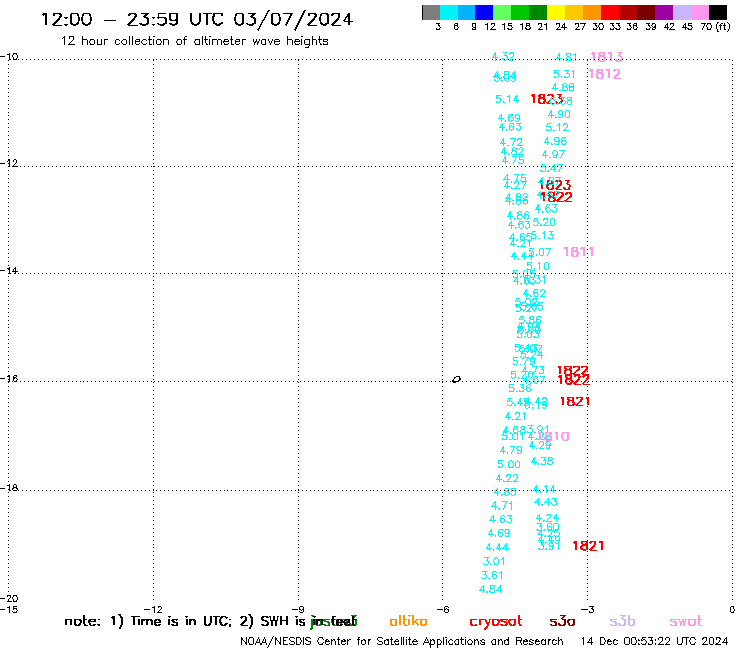
Task: Click 'NOAA/NESDIS Center for Satellite Applications and Research'
Action: pos(402,642)
